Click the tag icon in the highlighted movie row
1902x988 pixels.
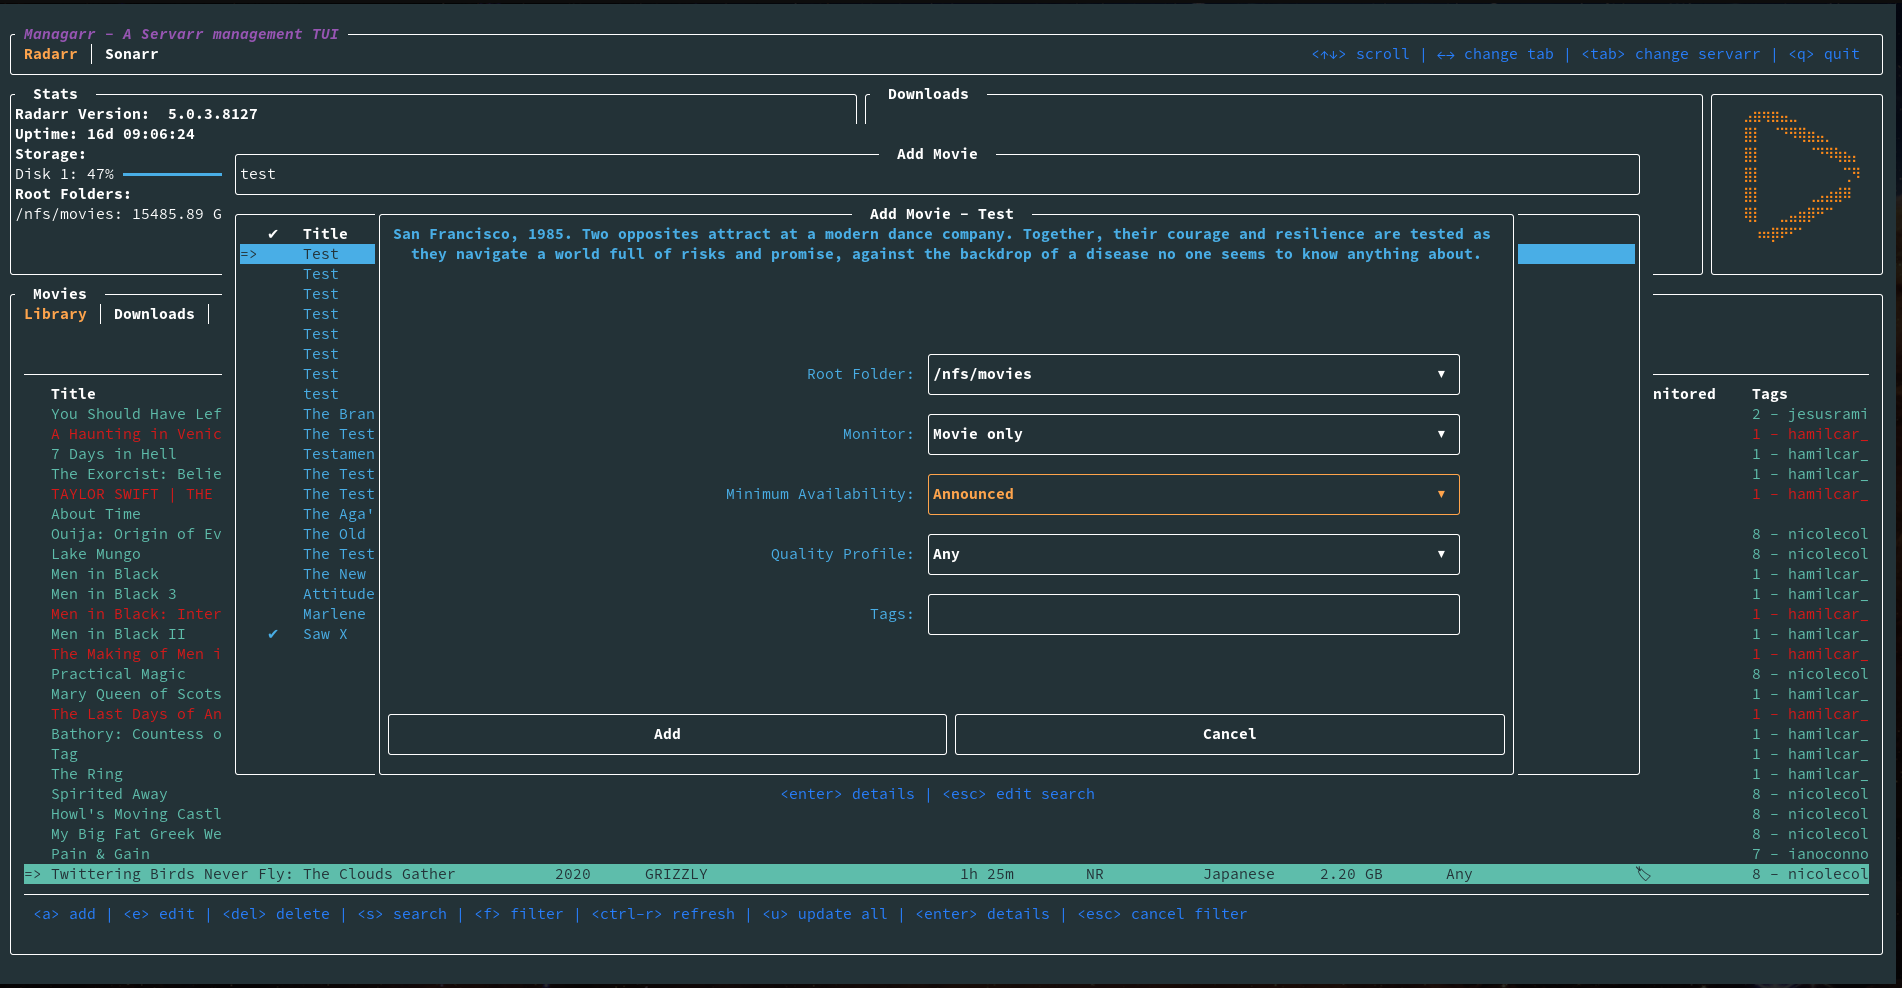[1642, 874]
